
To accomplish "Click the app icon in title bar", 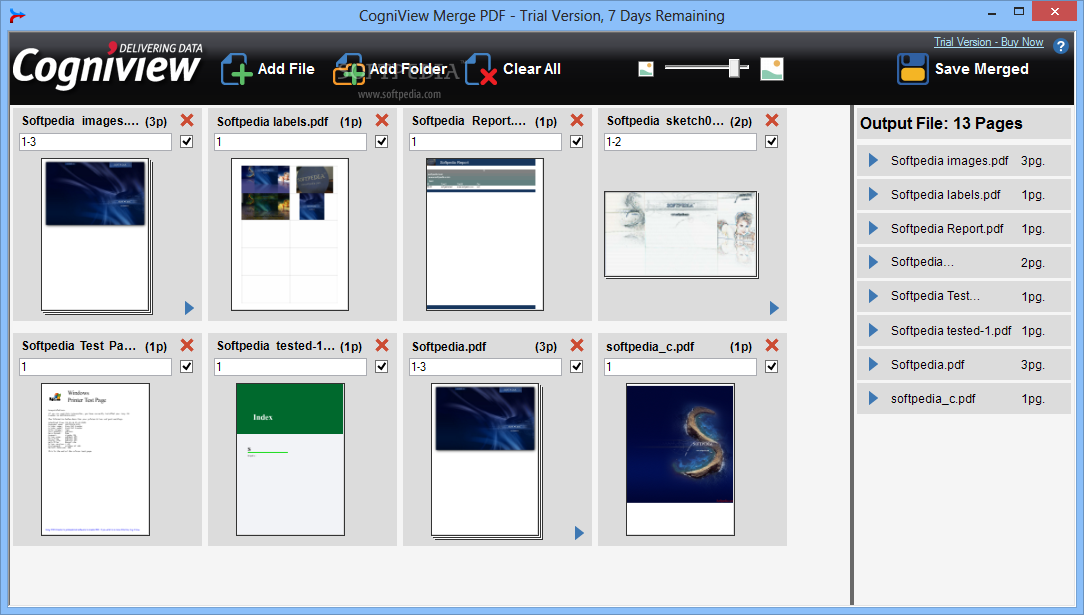I will pos(17,15).
